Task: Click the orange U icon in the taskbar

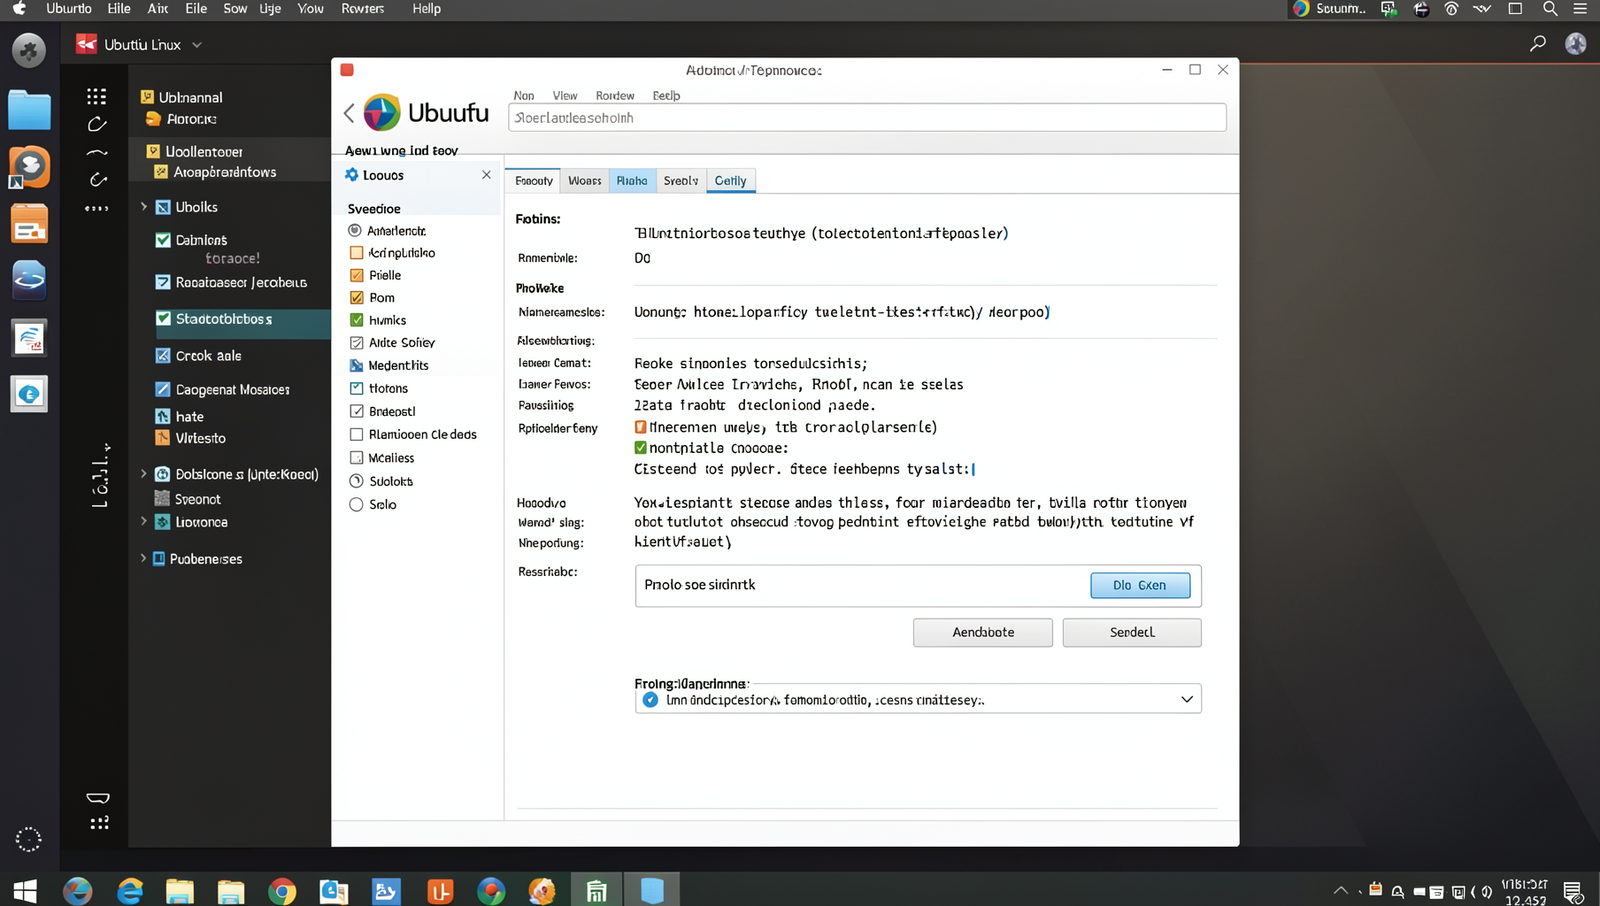Action: (x=440, y=890)
